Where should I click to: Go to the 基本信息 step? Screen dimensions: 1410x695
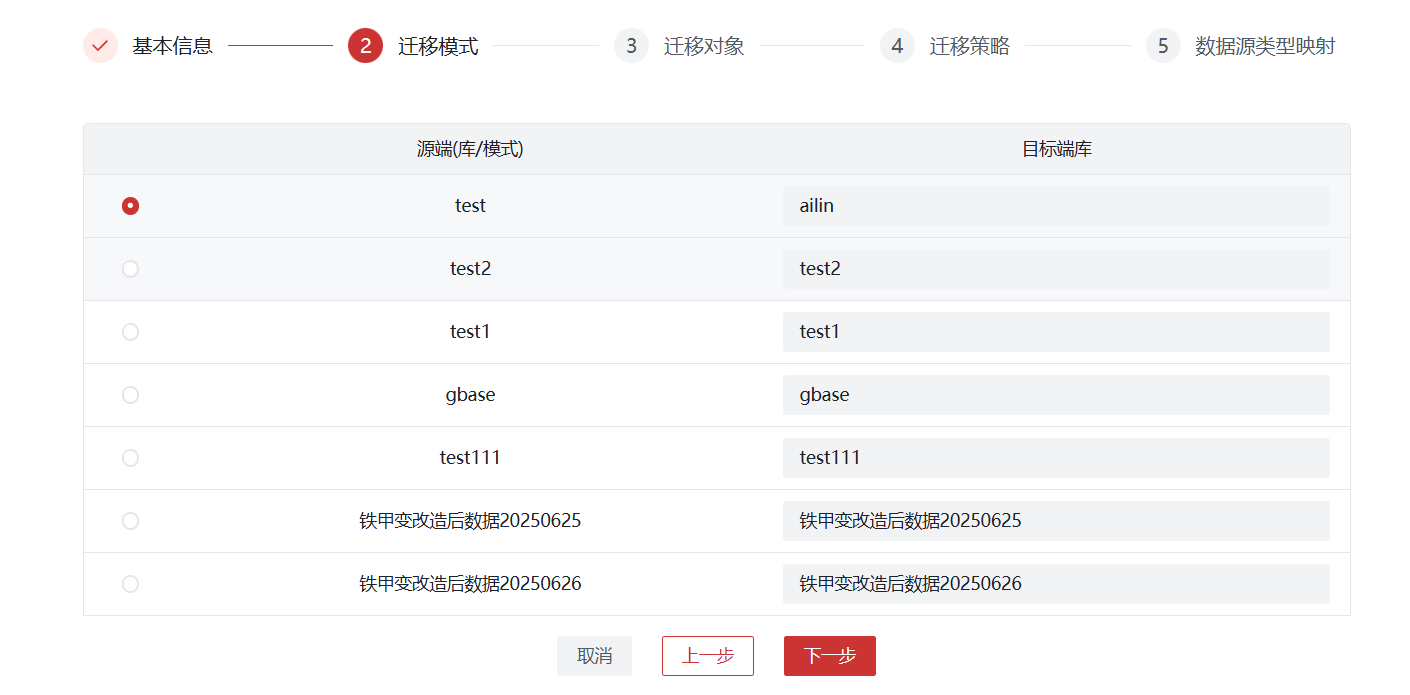172,46
